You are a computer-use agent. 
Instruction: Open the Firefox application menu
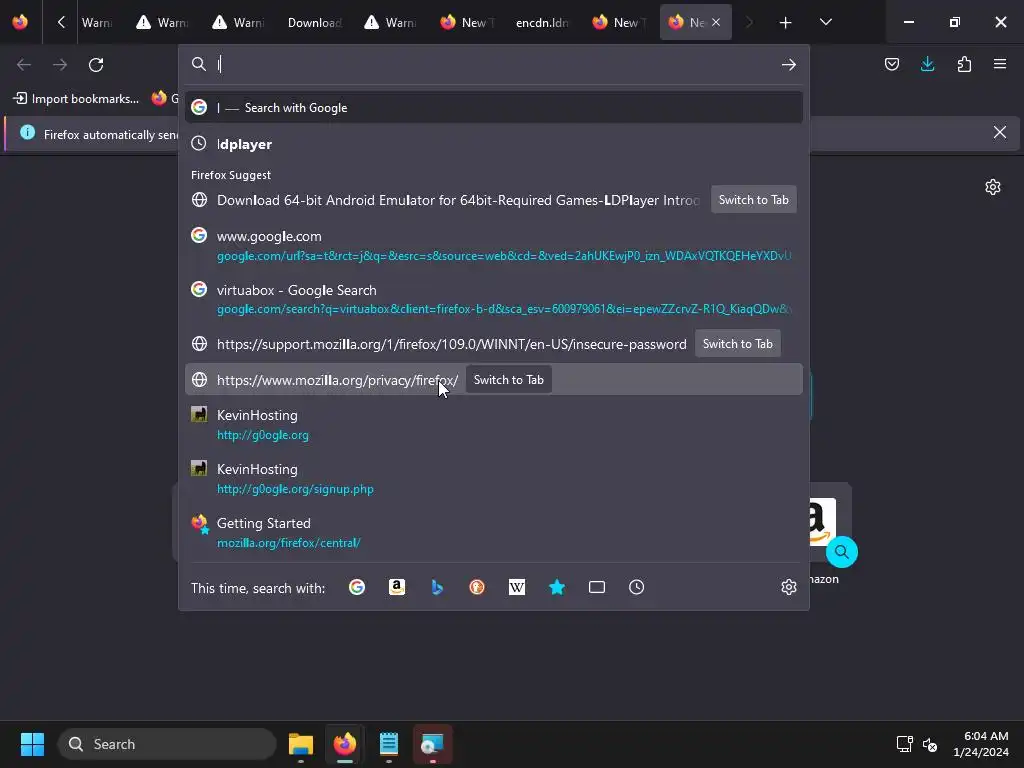click(x=999, y=64)
